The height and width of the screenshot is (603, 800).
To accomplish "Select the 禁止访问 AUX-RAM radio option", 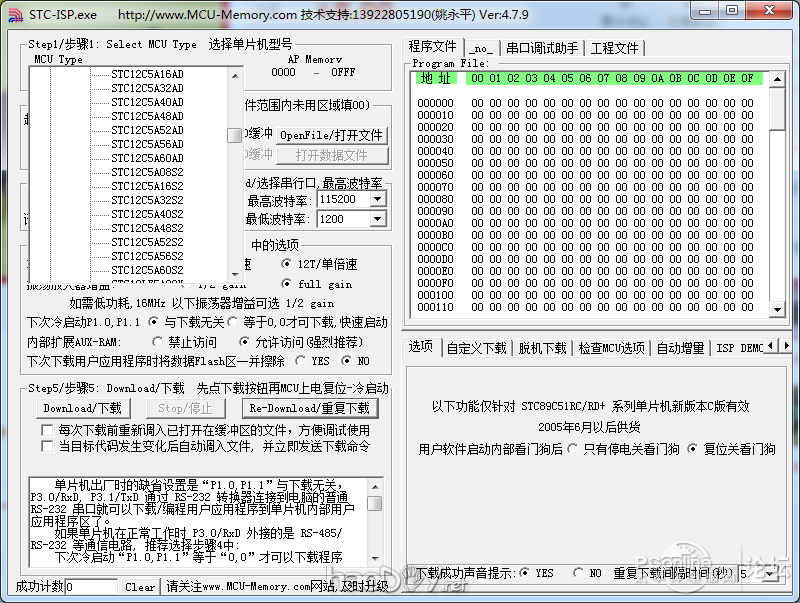I will click(x=154, y=342).
